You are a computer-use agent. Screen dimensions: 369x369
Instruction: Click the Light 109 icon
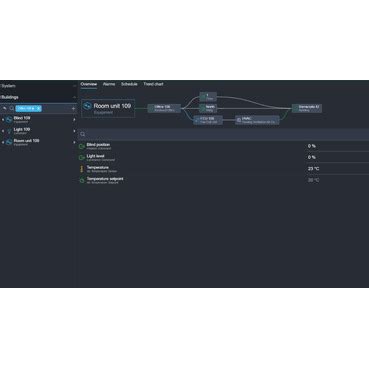pos(9,131)
